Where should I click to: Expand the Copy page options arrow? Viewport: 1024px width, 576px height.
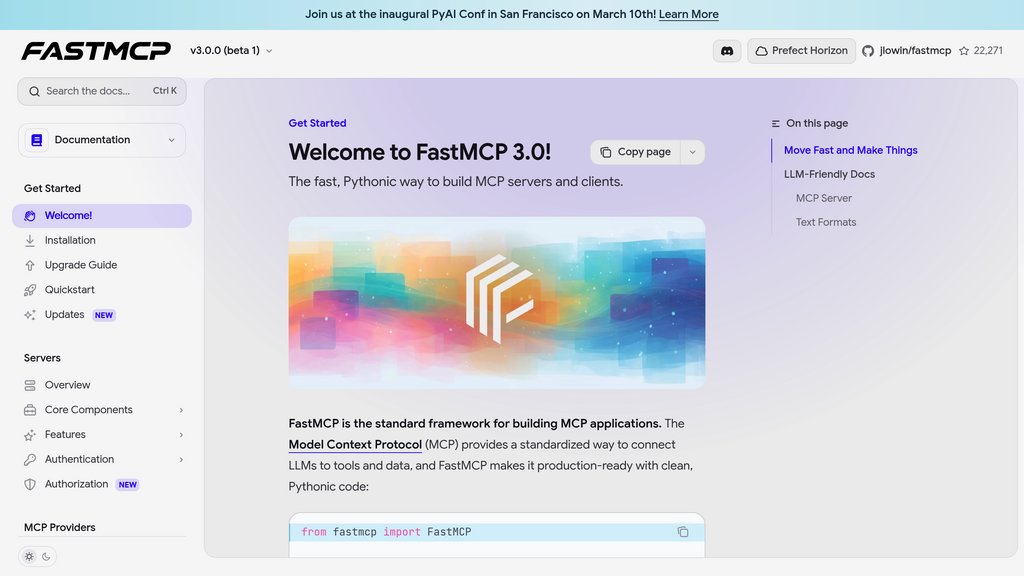pos(692,152)
